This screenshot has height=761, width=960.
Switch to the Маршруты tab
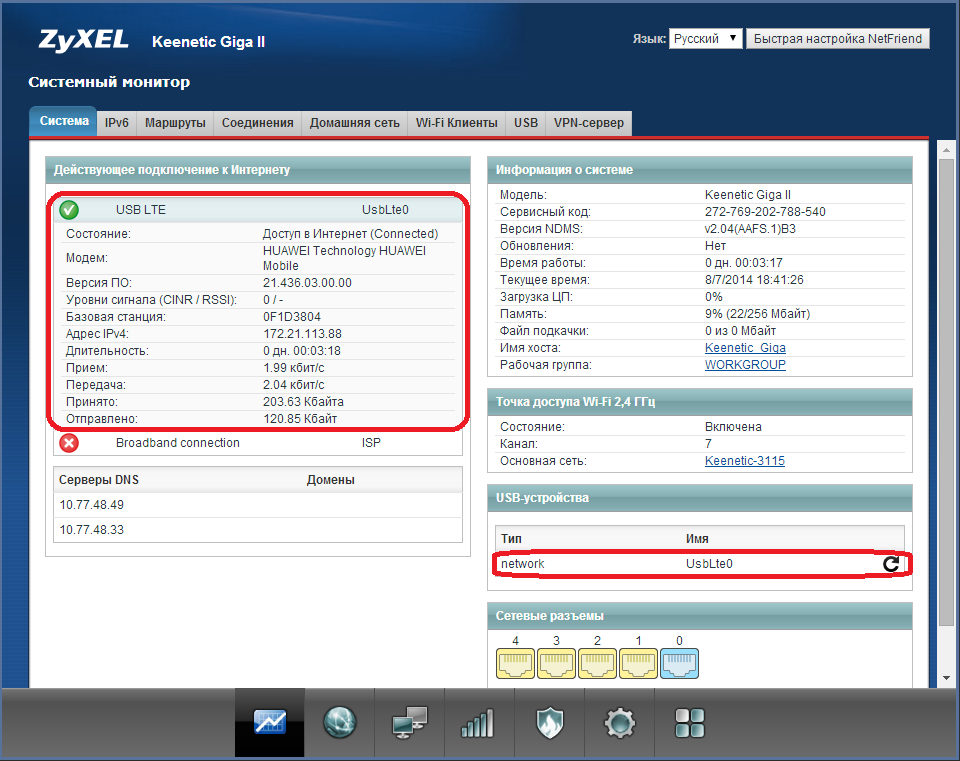pos(175,123)
